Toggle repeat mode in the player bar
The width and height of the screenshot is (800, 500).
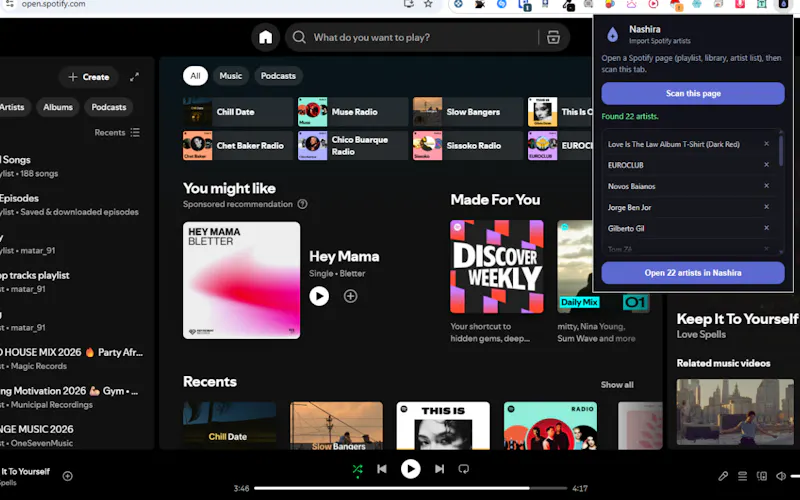463,469
